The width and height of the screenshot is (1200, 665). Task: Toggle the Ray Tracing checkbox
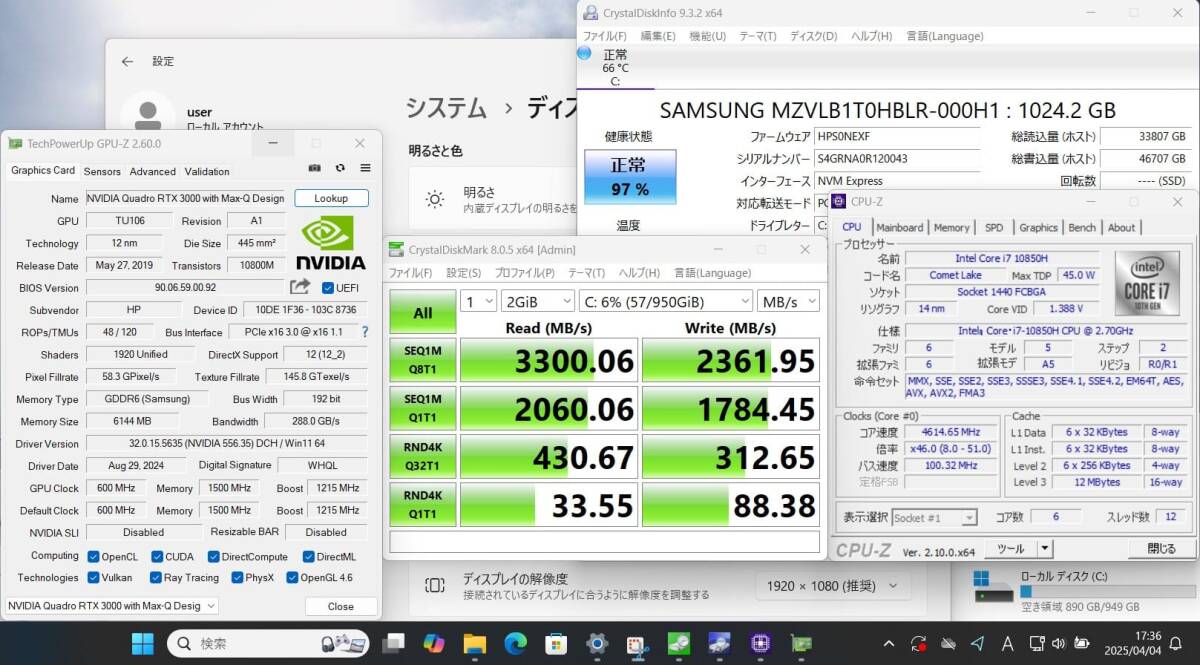pos(156,577)
